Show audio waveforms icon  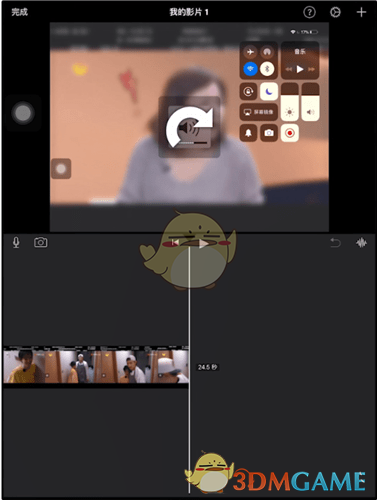point(361,243)
